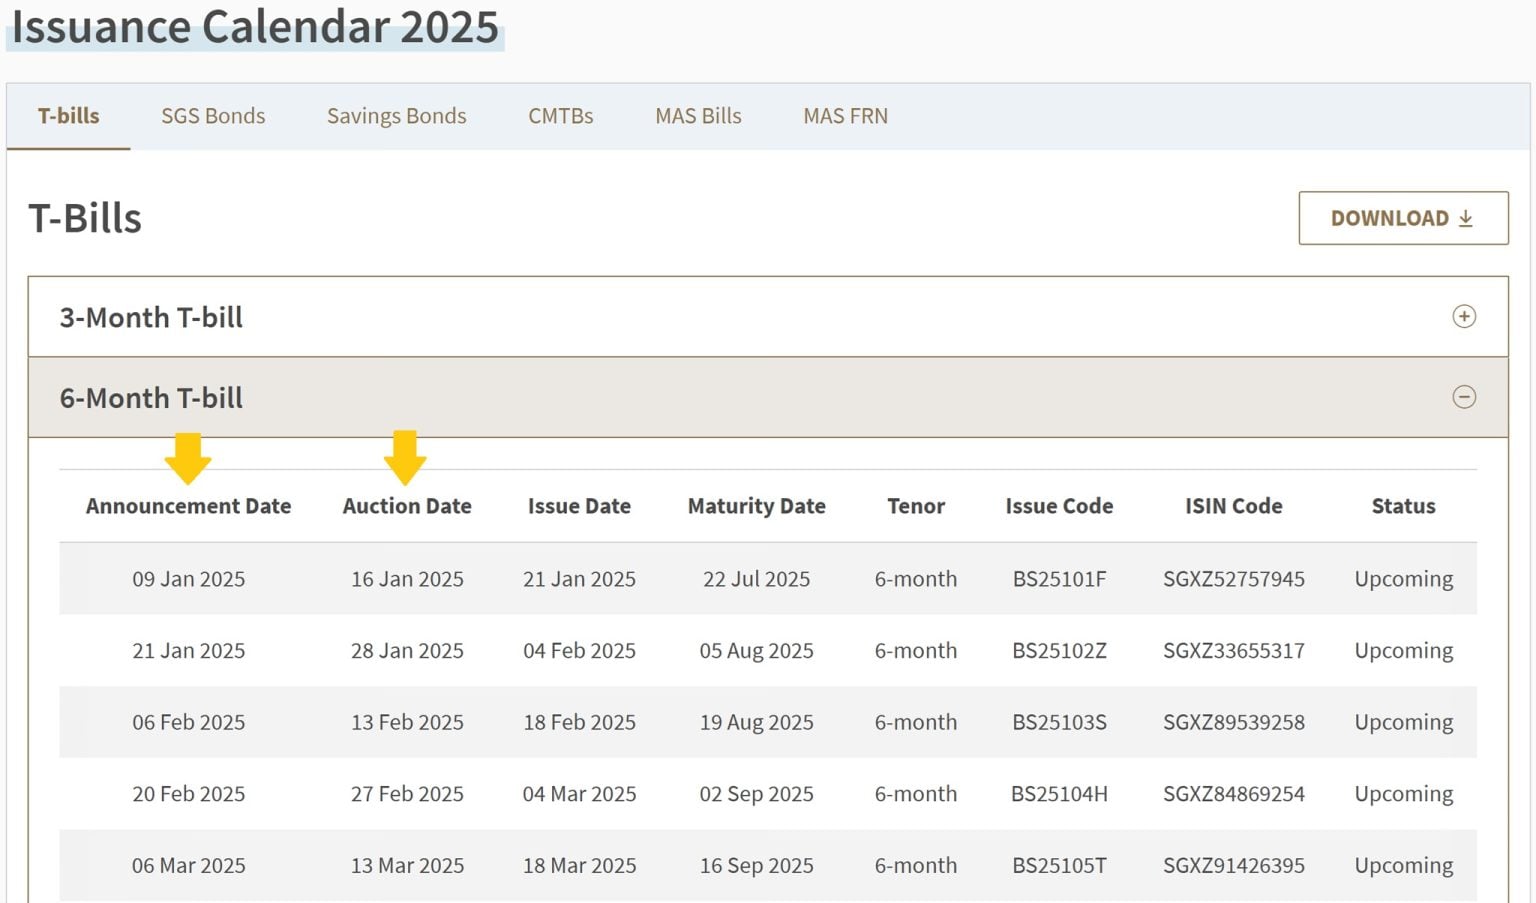
Task: Select the CMTBs tab
Action: coord(560,116)
